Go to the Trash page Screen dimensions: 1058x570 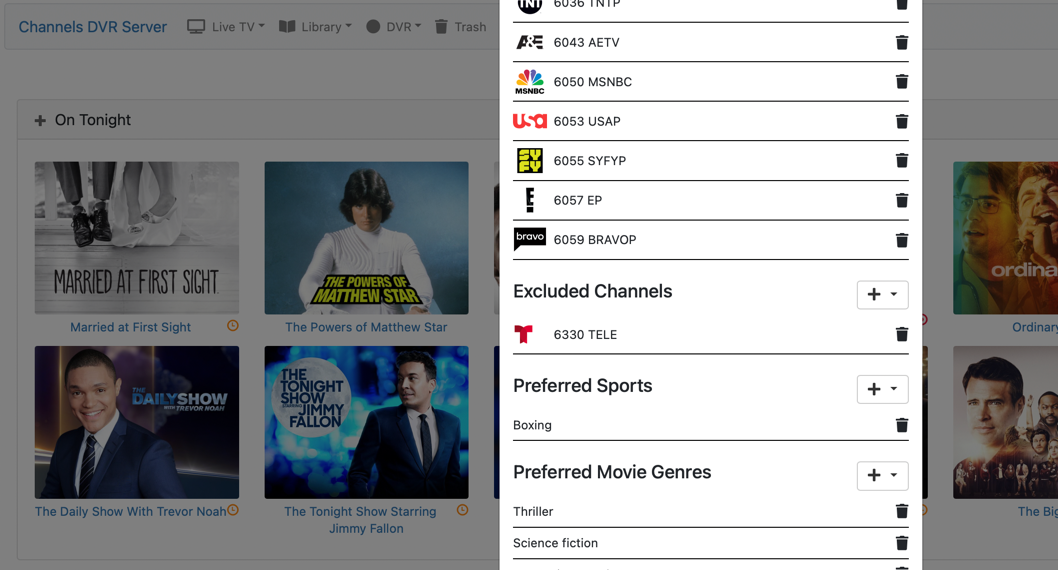pyautogui.click(x=460, y=27)
